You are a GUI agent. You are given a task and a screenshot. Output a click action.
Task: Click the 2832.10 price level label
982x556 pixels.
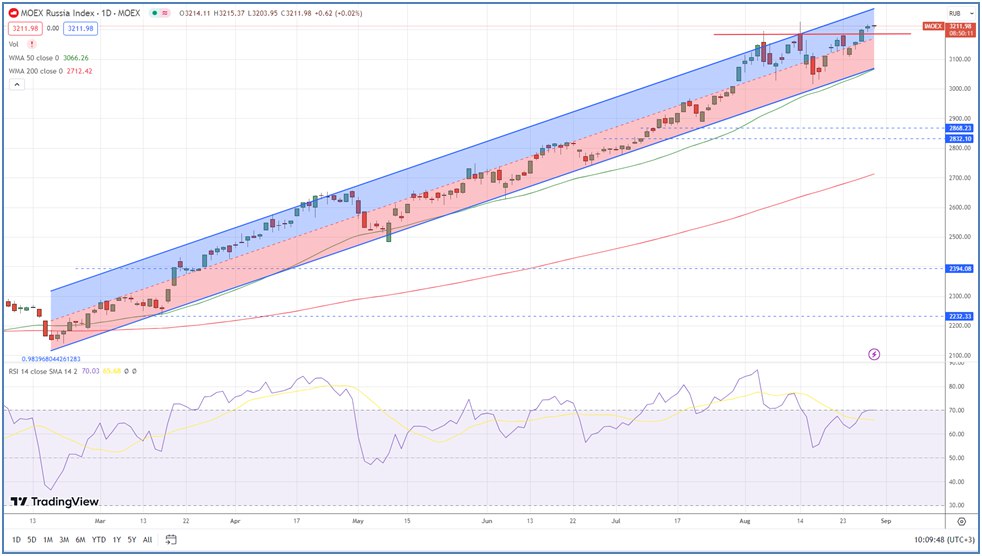pos(960,138)
